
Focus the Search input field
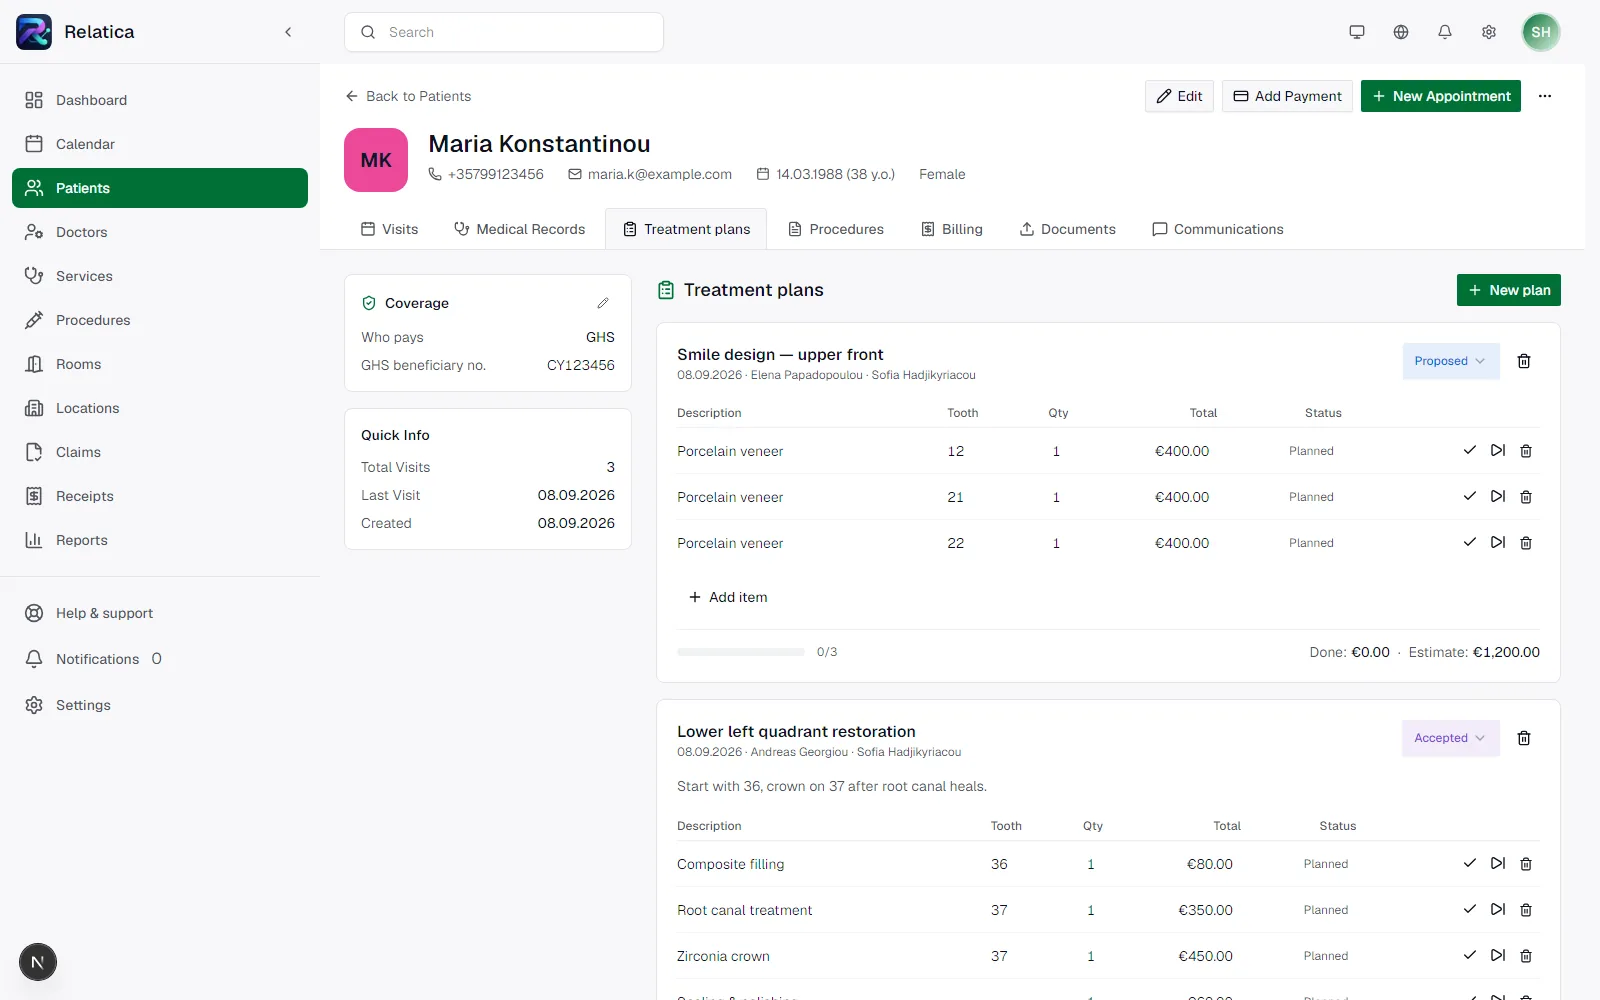click(504, 32)
